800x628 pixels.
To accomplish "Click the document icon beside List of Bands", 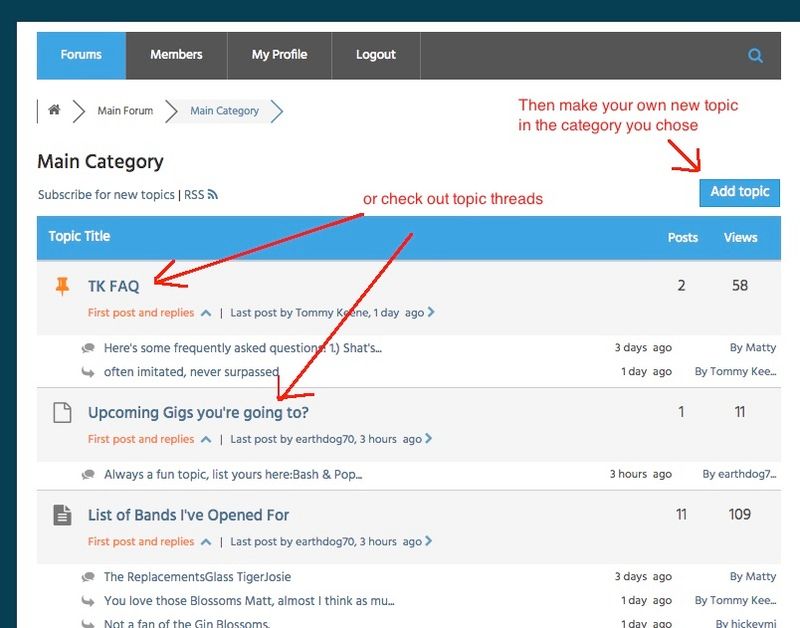I will coord(62,516).
